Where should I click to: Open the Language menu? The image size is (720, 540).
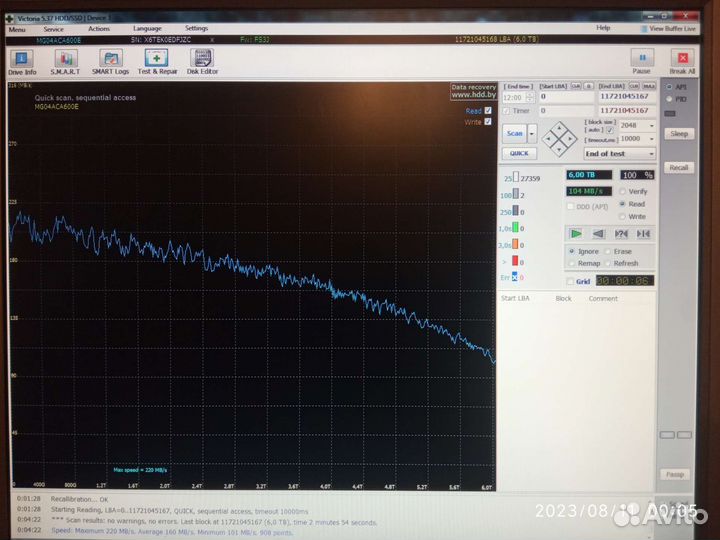click(146, 29)
